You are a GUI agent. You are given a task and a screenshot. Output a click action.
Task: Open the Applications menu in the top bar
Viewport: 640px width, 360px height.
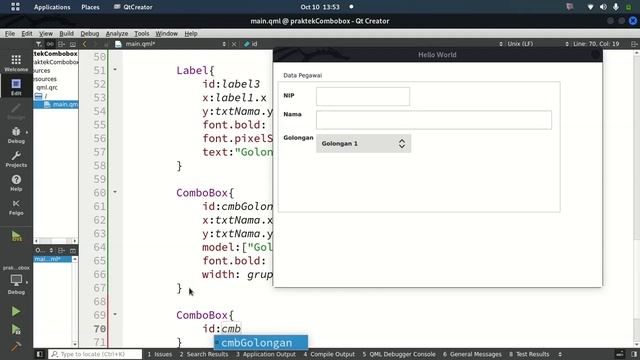pos(52,7)
